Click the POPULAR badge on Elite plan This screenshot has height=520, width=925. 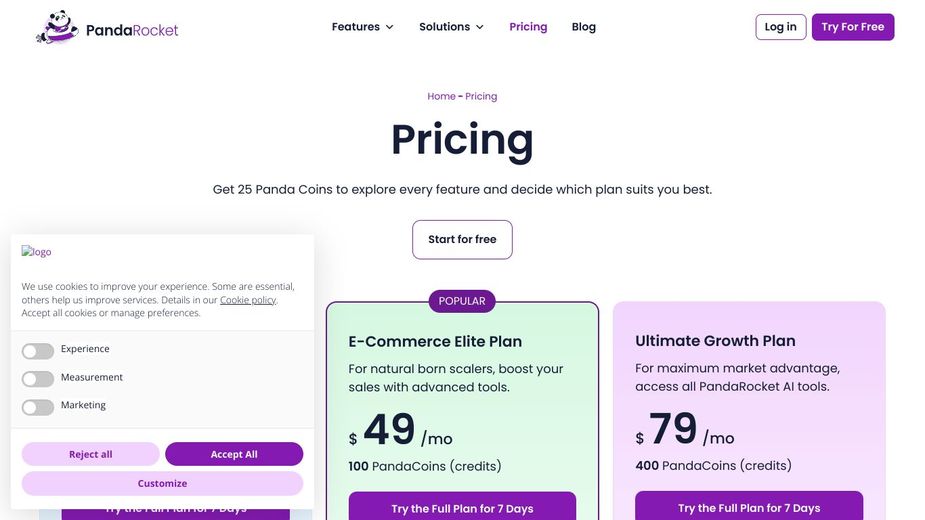tap(462, 301)
